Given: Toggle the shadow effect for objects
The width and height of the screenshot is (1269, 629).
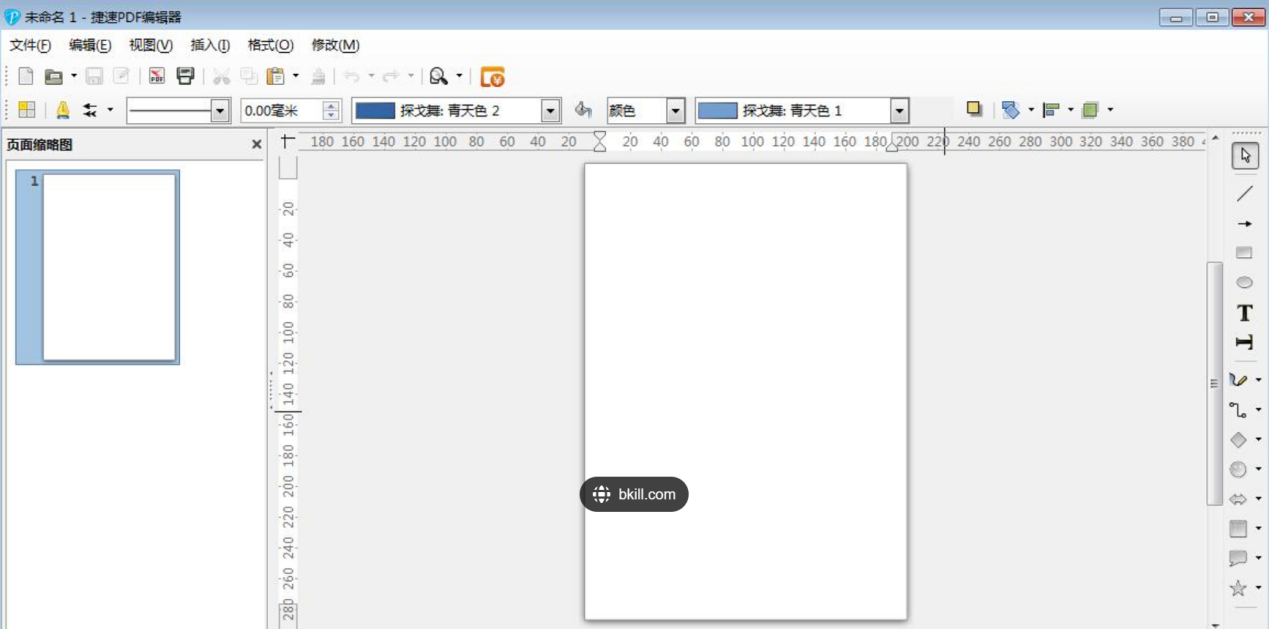Looking at the screenshot, I should point(974,110).
